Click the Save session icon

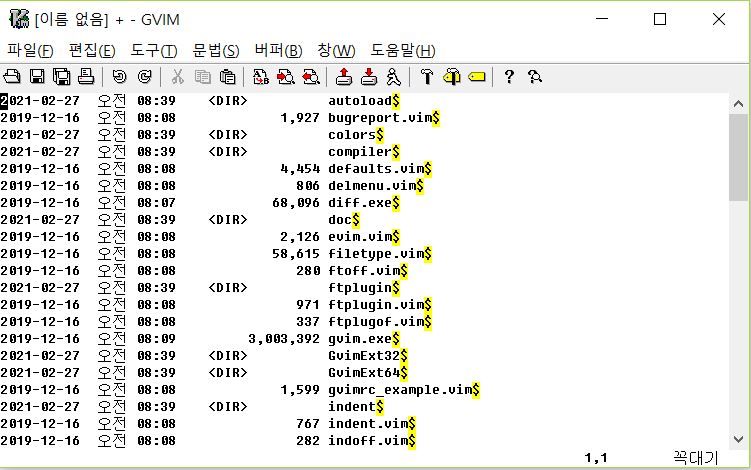point(369,77)
